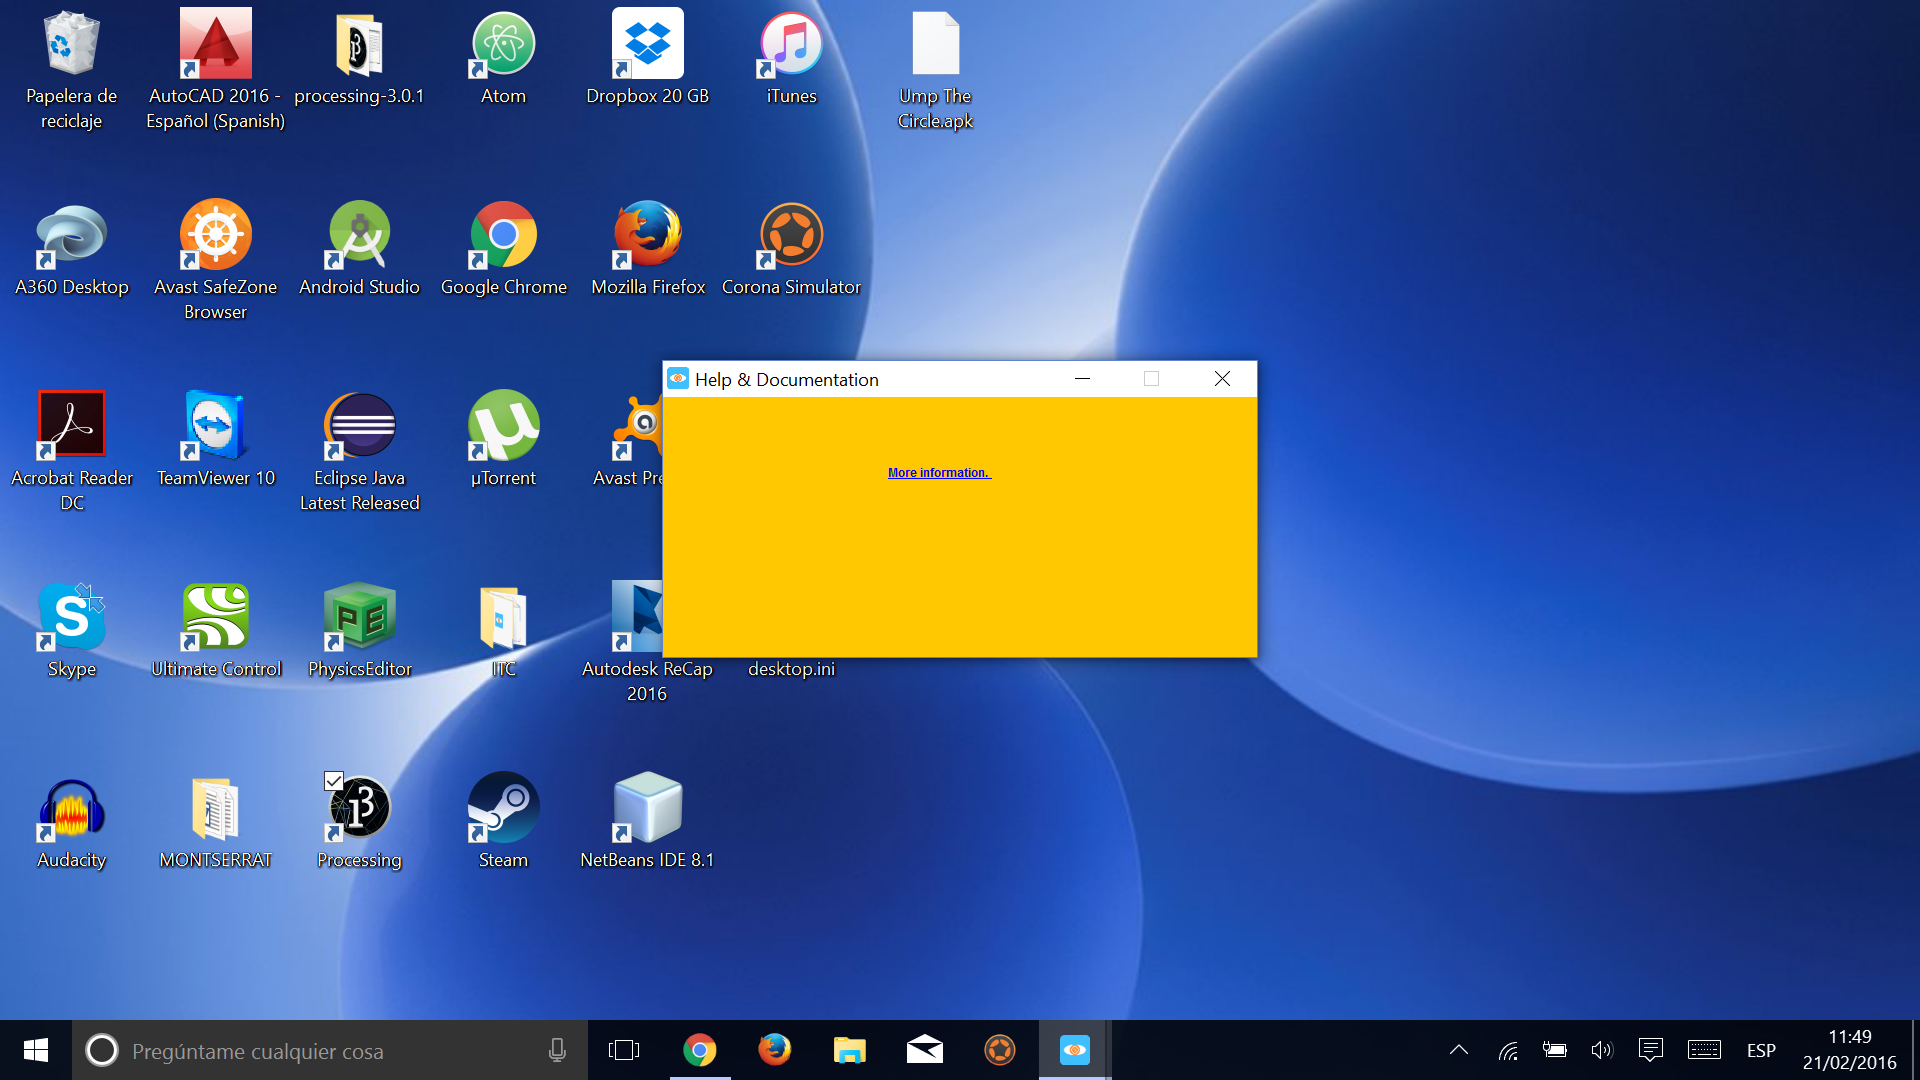Expand hidden system tray icons chevron
The height and width of the screenshot is (1080, 1920).
click(1459, 1050)
